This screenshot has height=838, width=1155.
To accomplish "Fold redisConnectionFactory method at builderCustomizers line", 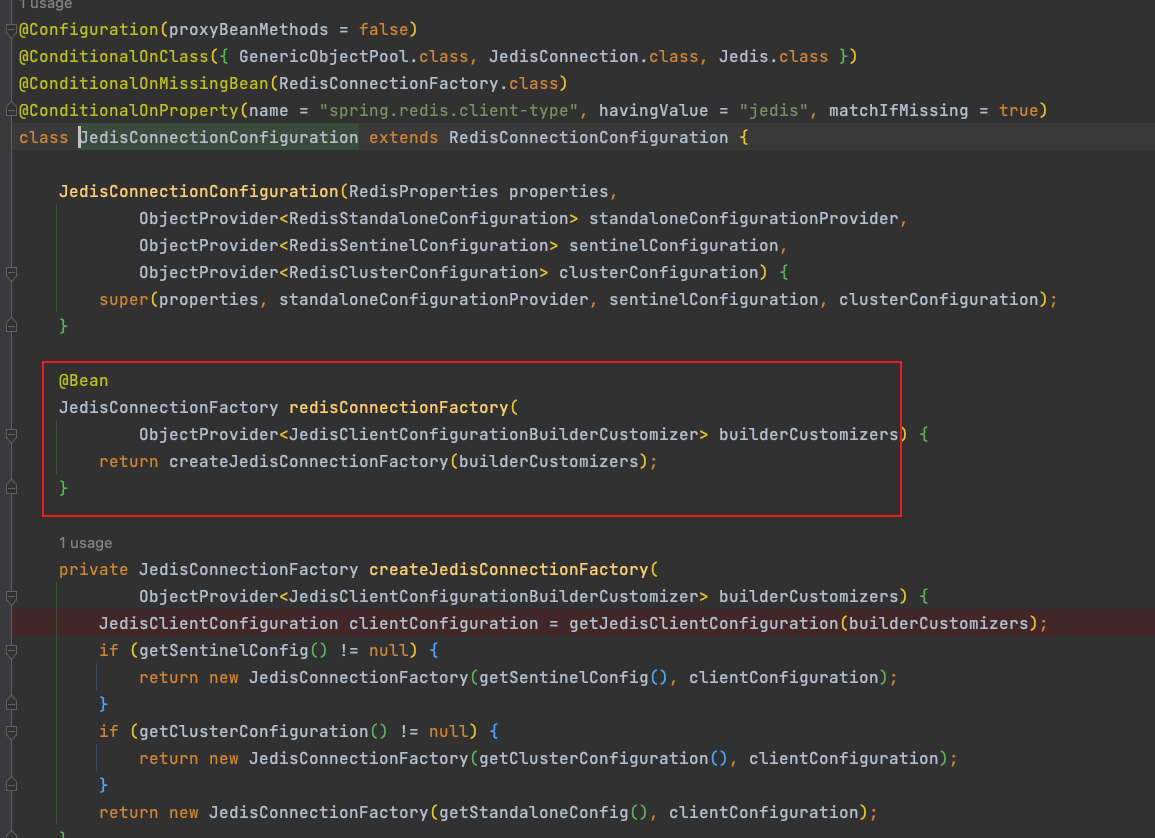I will coord(11,435).
